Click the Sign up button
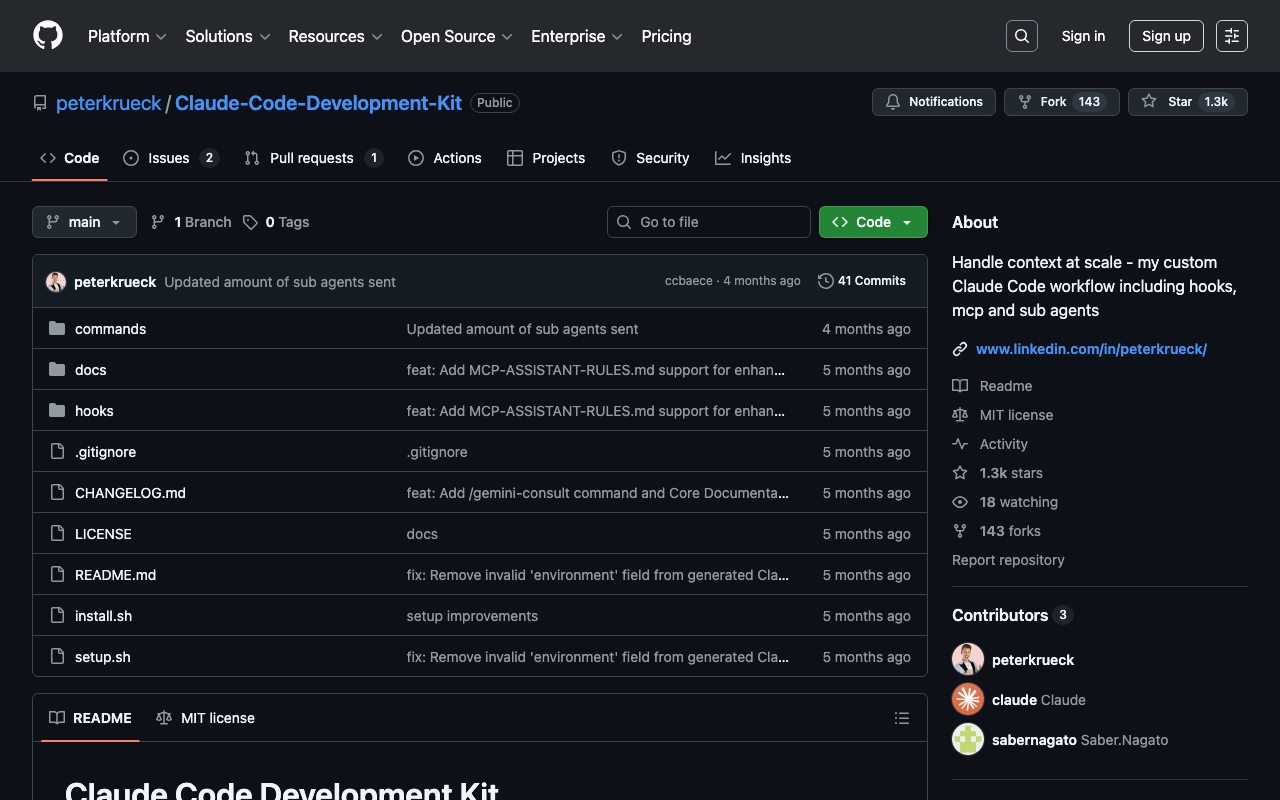 1165,36
